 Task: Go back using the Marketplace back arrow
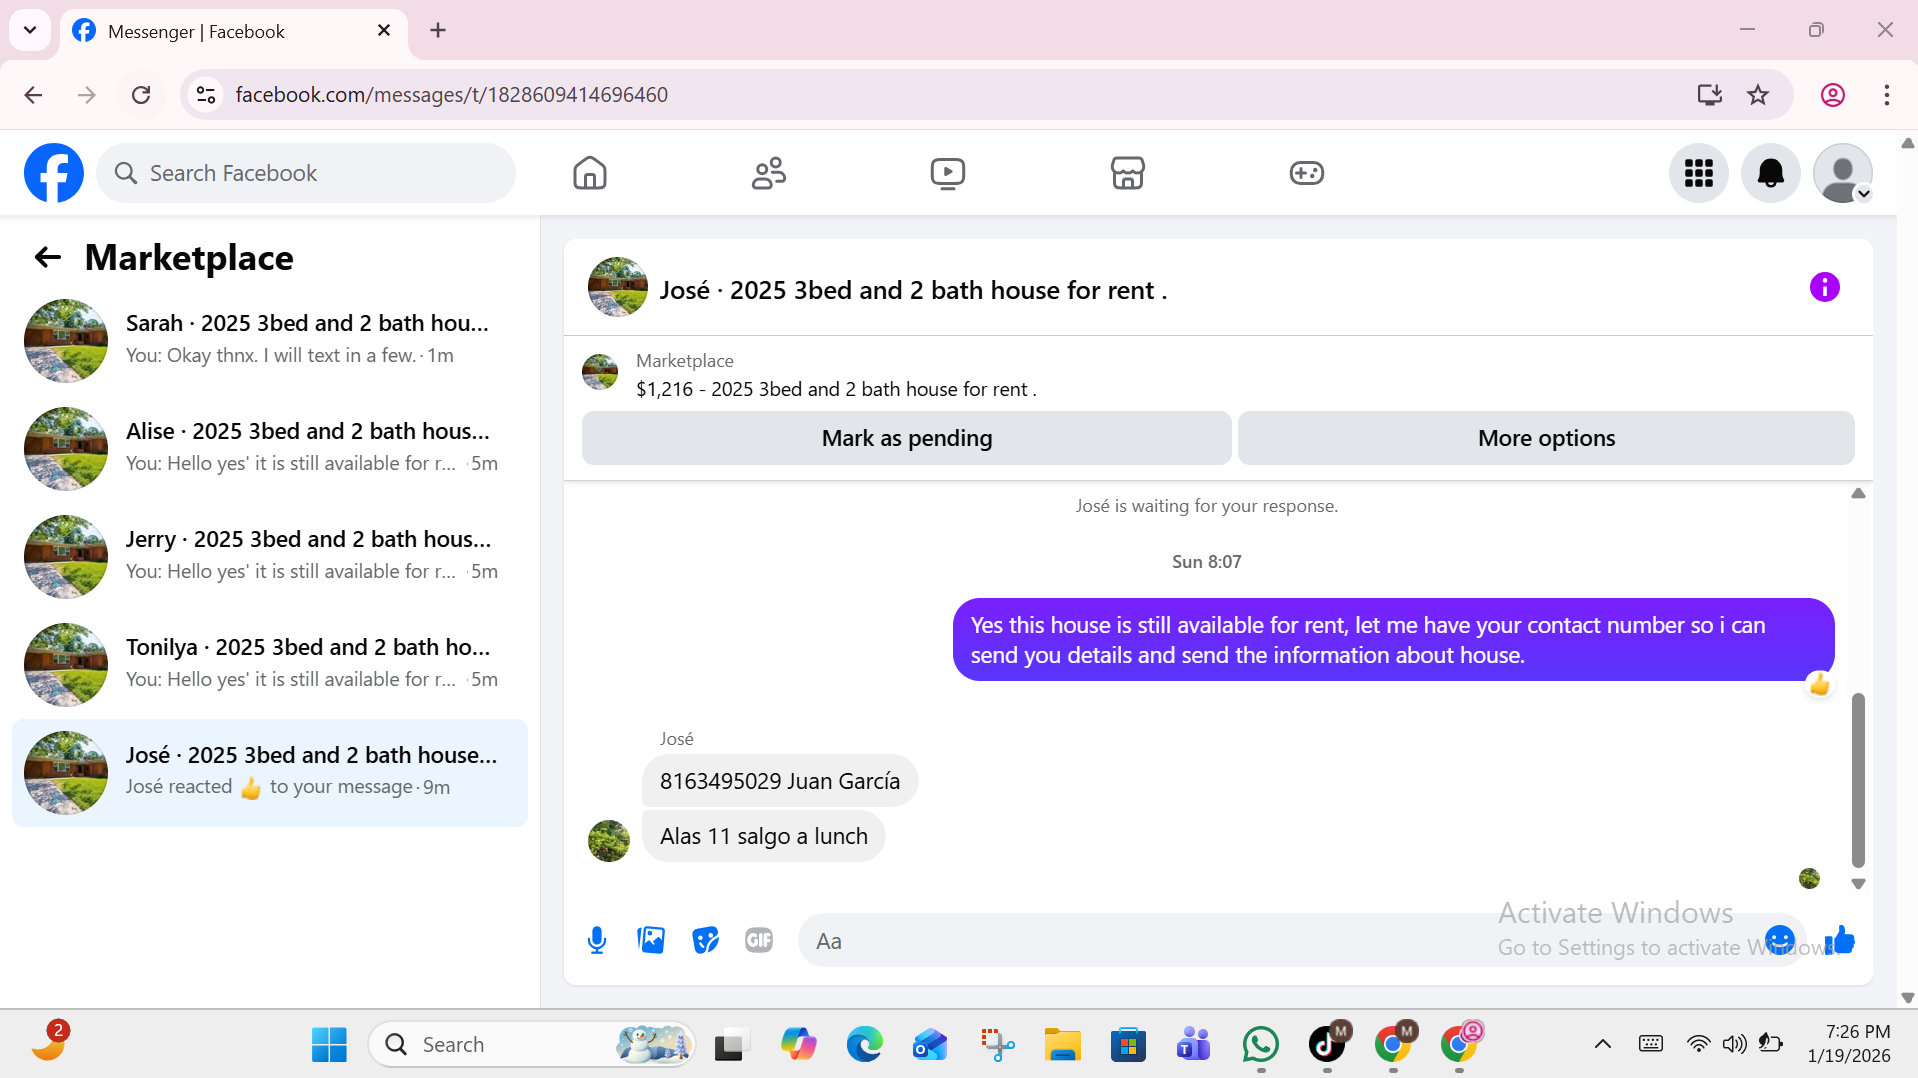(x=48, y=258)
